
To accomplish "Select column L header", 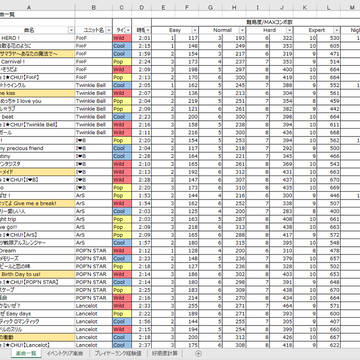I will click(329, 7).
